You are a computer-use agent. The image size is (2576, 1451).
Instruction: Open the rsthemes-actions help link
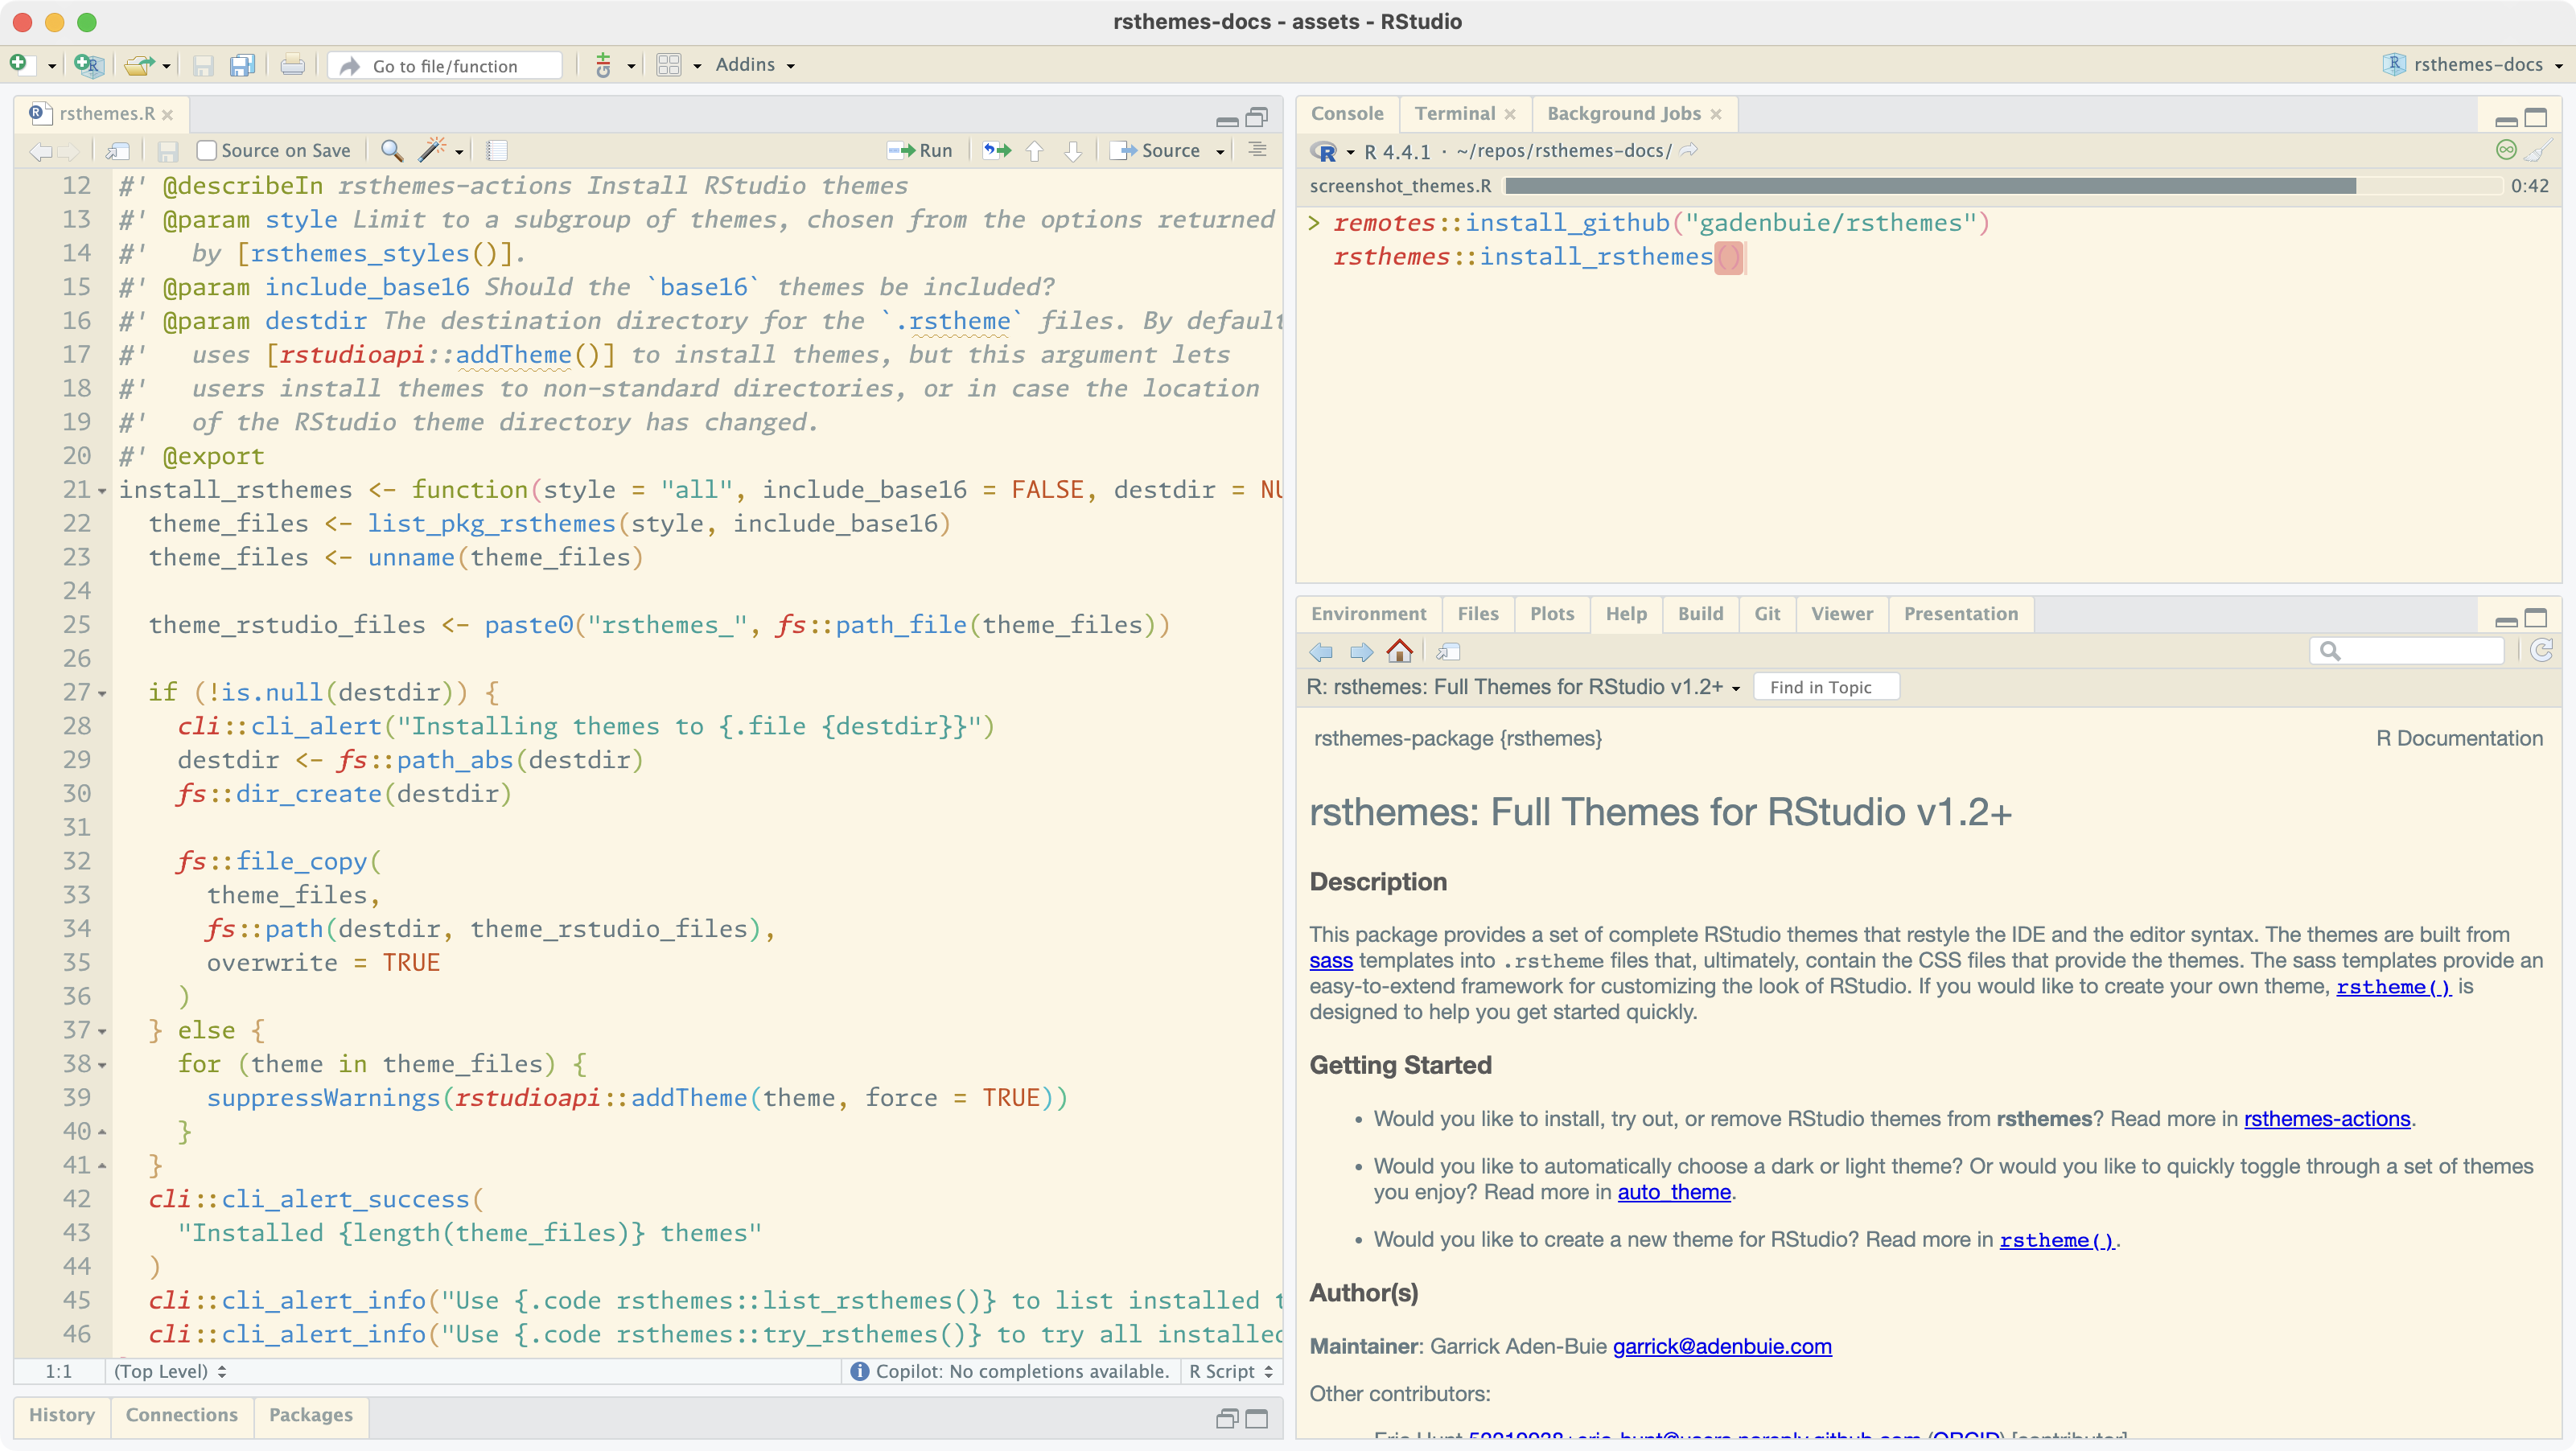(x=2326, y=1119)
